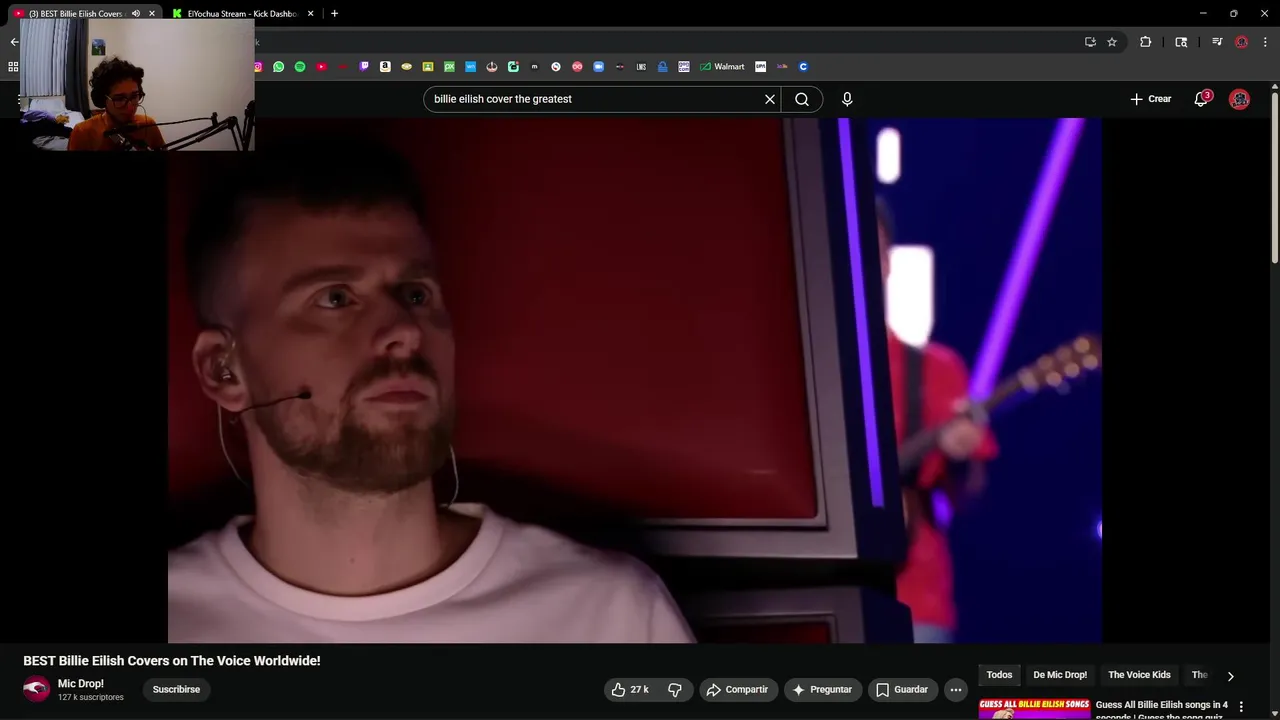This screenshot has width=1280, height=720.
Task: Open the LMS bookmark
Action: click(641, 67)
